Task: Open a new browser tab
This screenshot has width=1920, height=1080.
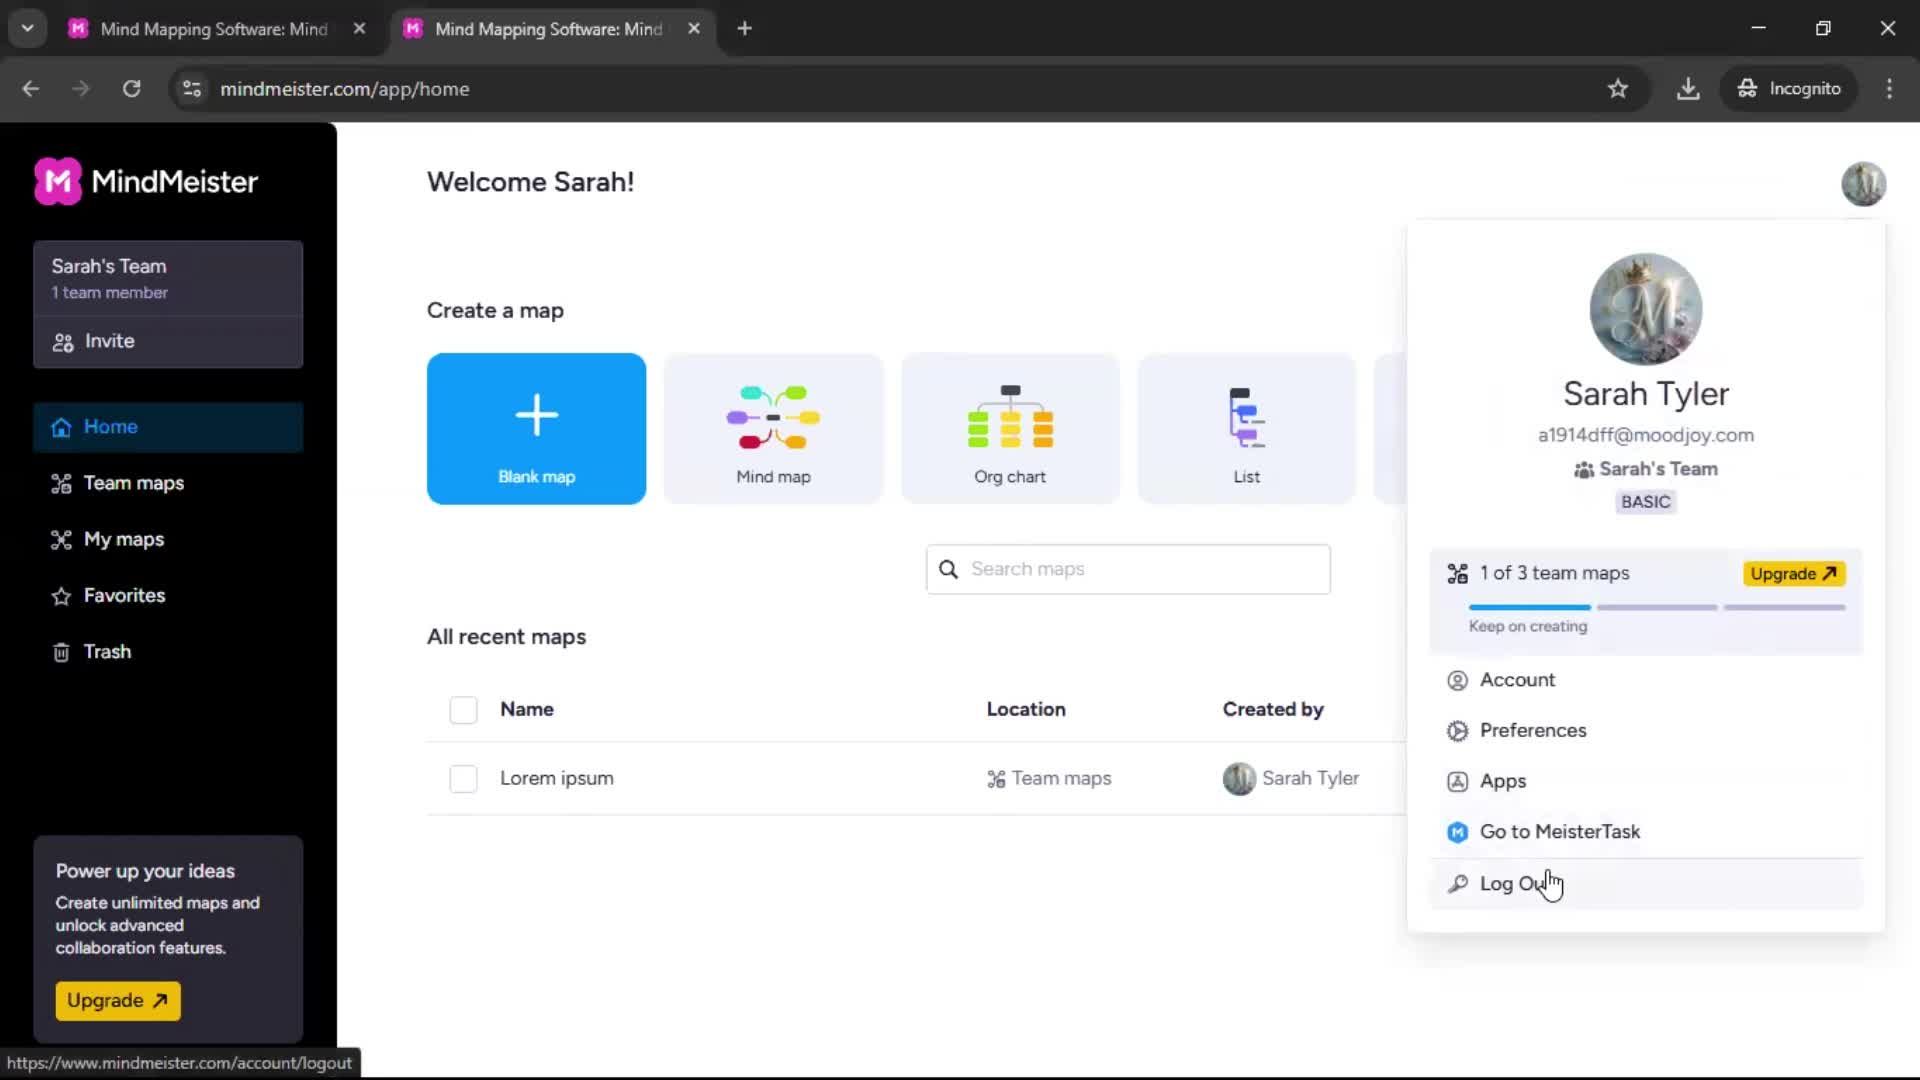Action: click(744, 29)
